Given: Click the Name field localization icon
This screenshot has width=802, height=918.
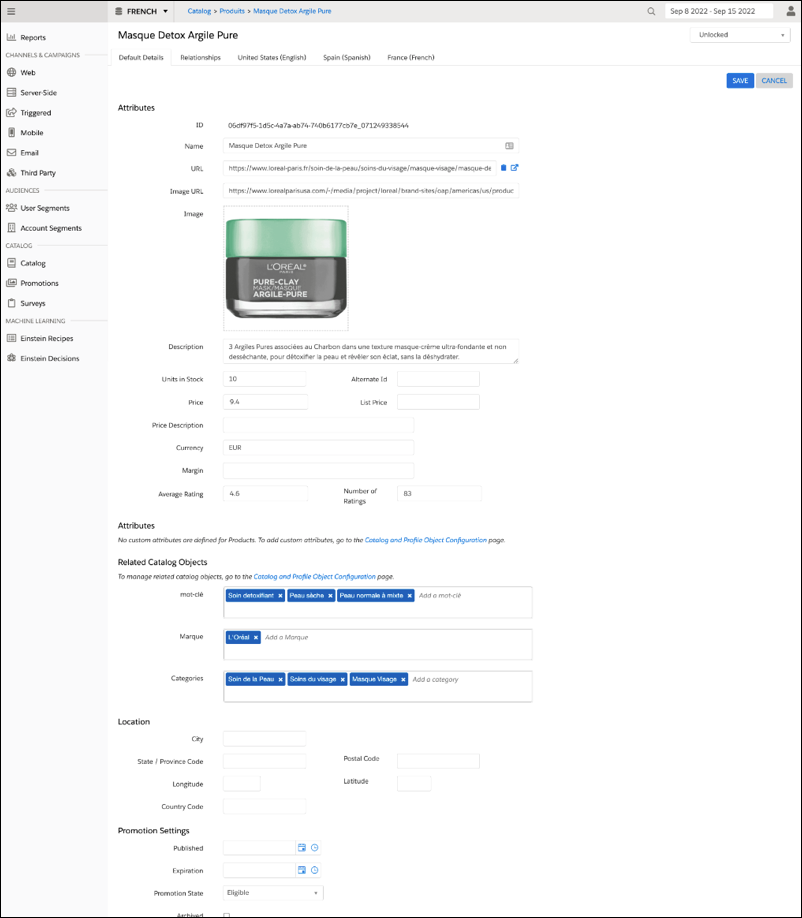Looking at the screenshot, I should click(x=509, y=146).
